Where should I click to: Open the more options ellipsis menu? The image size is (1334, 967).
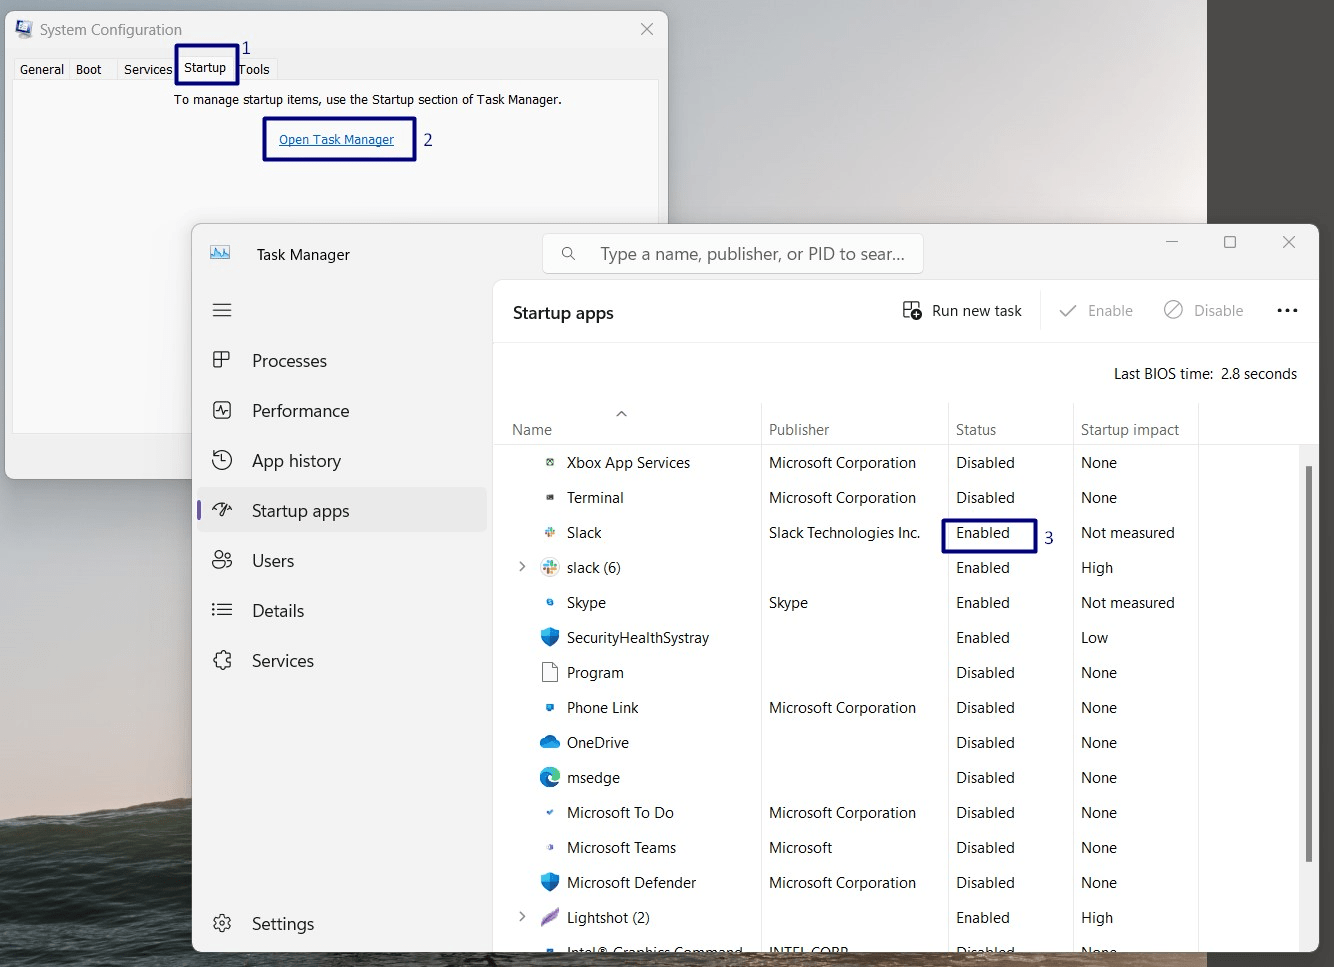tap(1287, 311)
